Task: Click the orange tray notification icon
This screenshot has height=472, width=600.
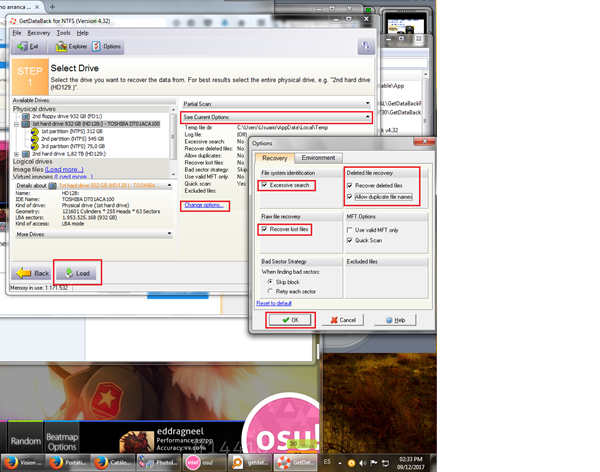Action: pos(351,463)
